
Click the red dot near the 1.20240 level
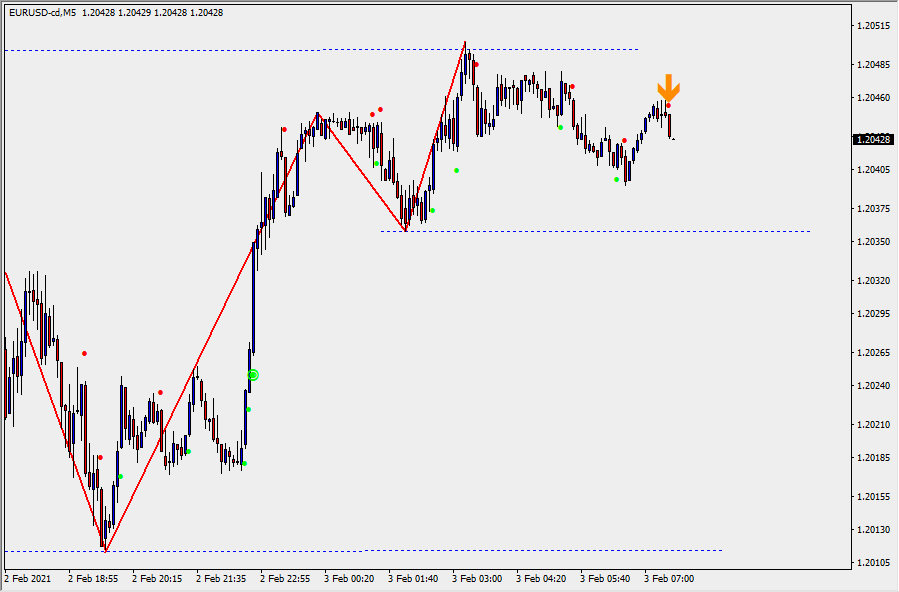[x=160, y=392]
